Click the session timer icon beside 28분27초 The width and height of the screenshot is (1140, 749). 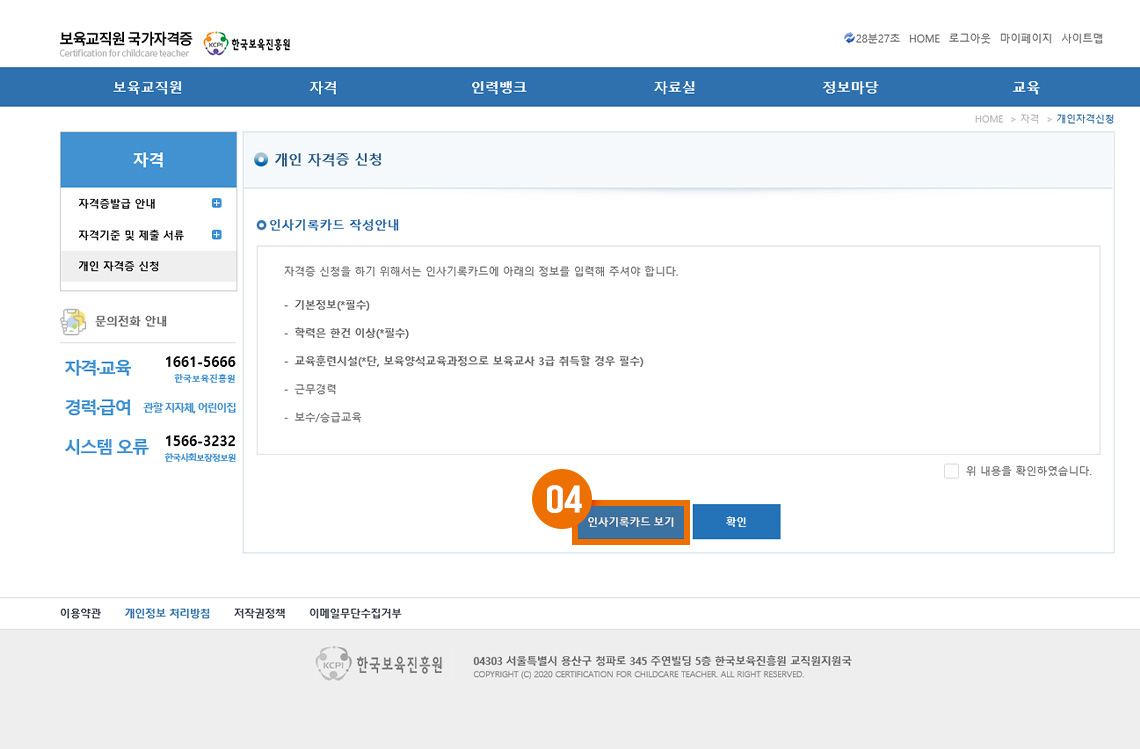pos(849,38)
